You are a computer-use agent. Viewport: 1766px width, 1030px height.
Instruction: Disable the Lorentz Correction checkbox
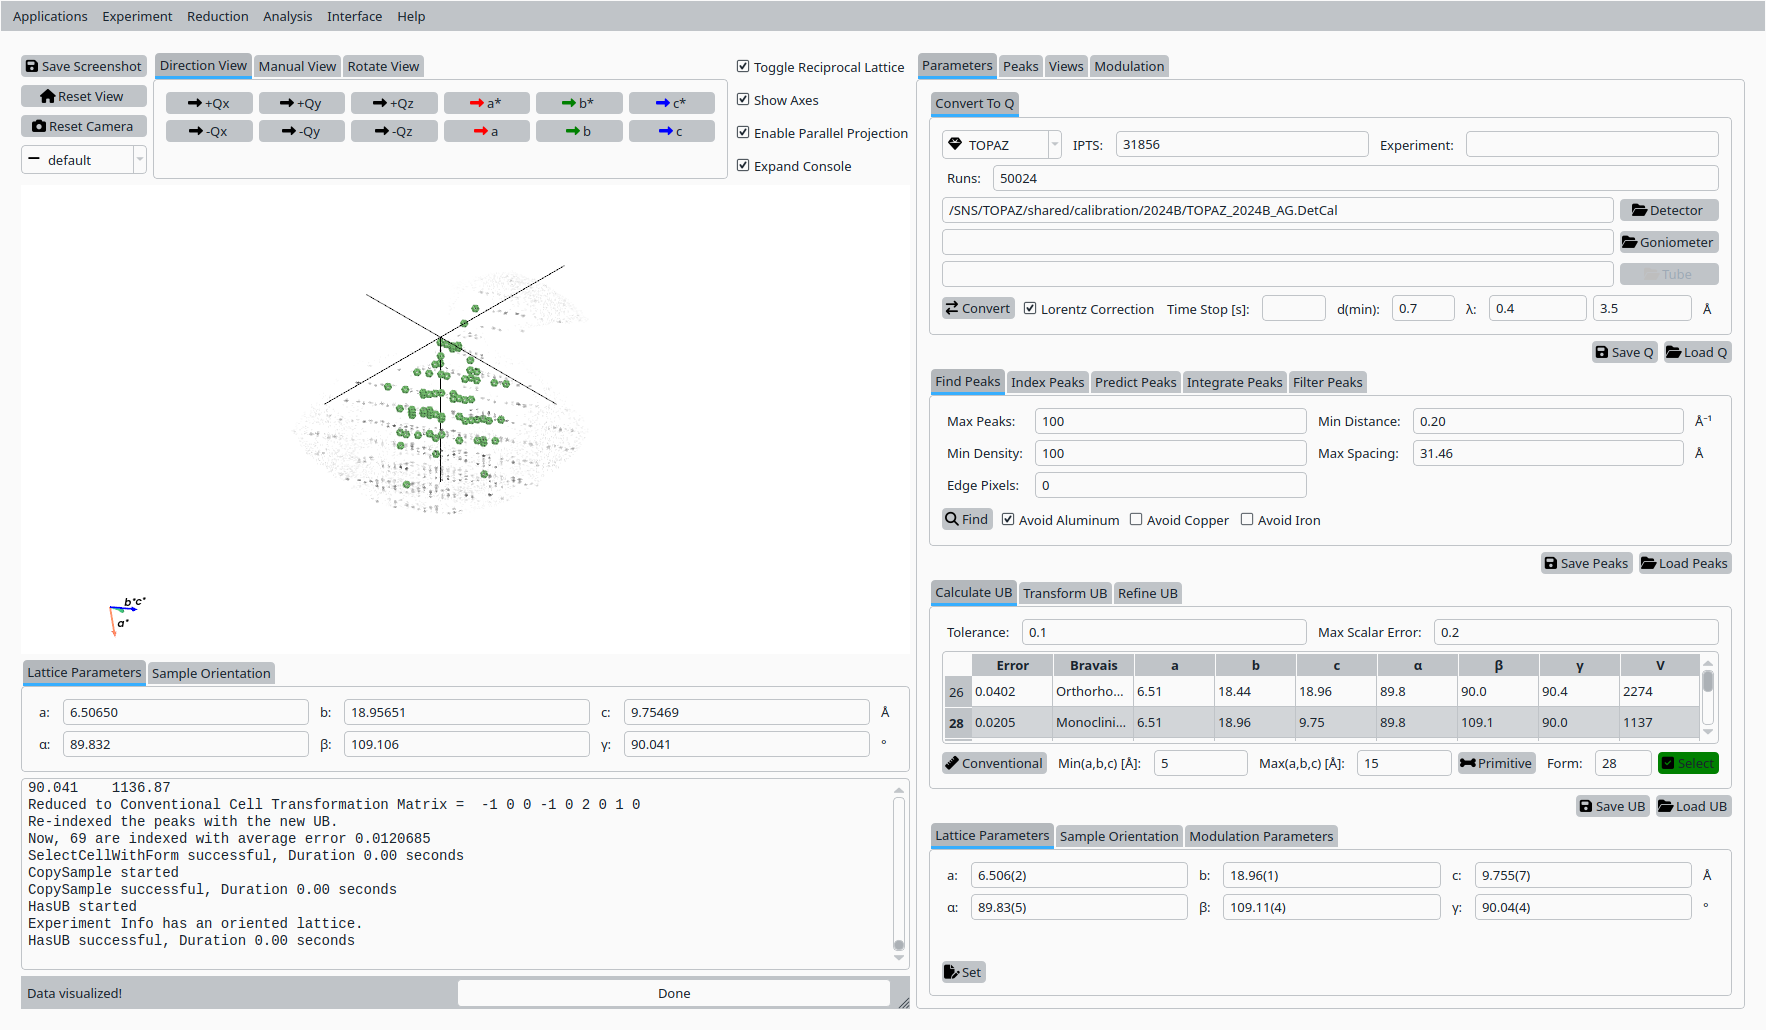click(x=1030, y=309)
